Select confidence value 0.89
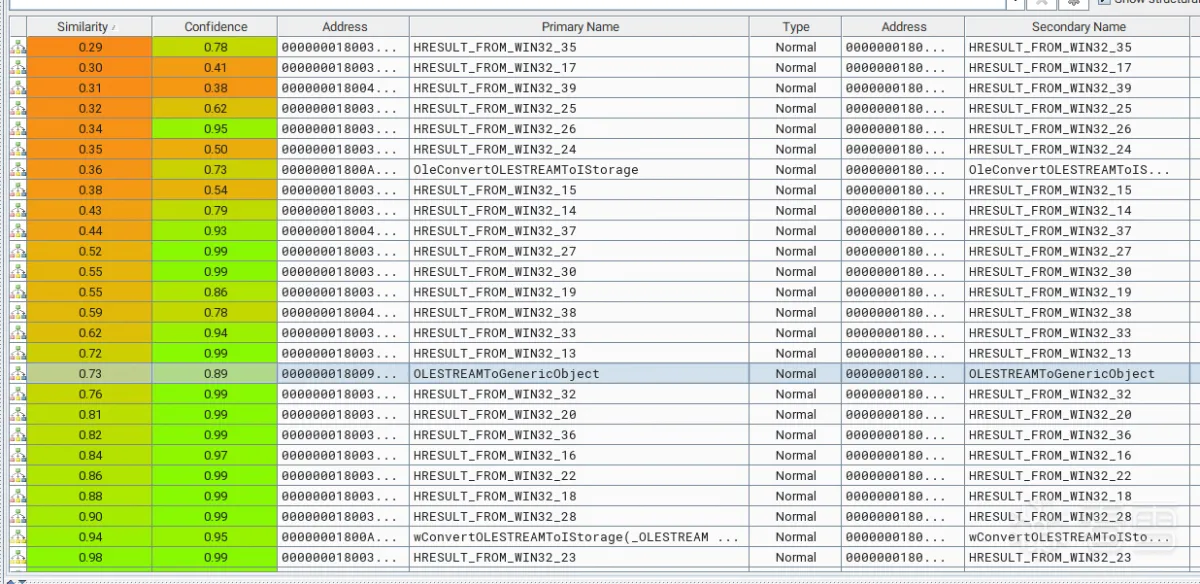 pyautogui.click(x=215, y=373)
